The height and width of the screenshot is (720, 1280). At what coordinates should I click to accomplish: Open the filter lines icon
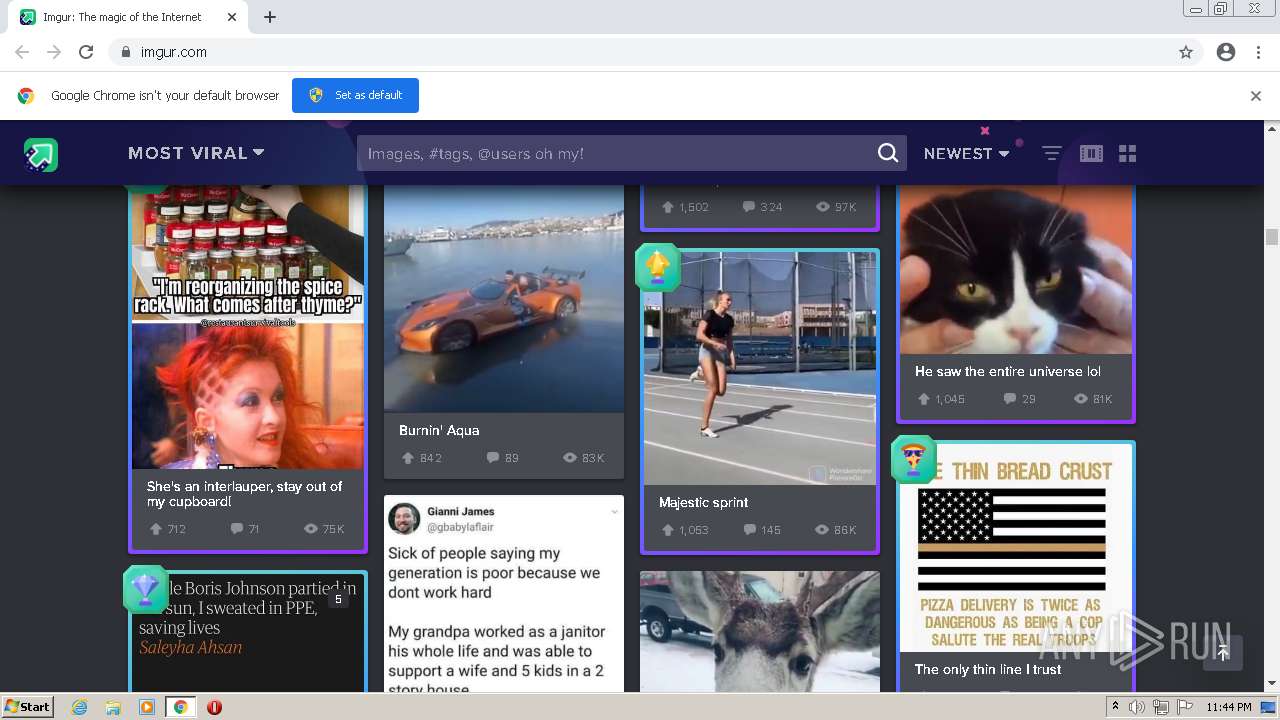coord(1052,153)
